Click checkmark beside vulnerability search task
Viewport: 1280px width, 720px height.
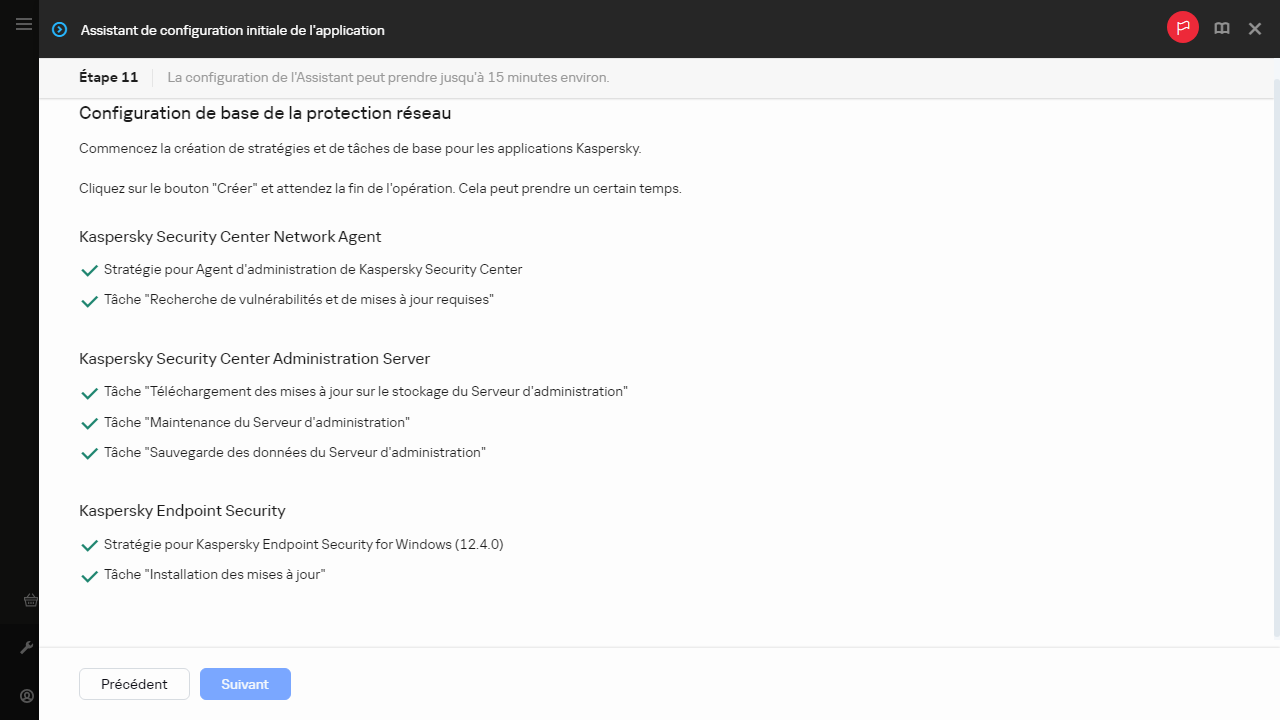click(89, 301)
